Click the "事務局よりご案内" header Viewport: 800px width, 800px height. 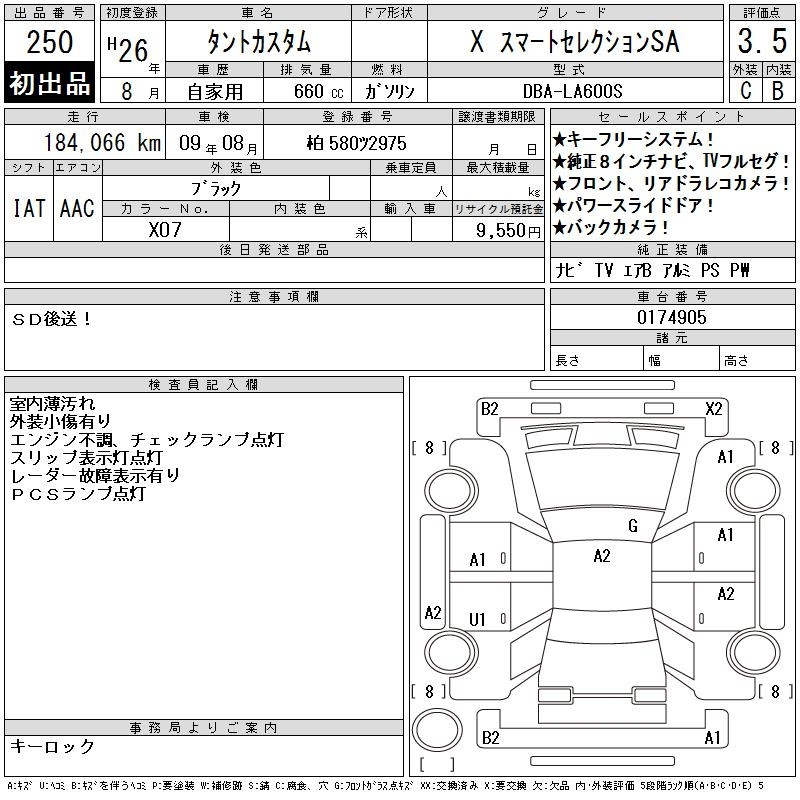pyautogui.click(x=203, y=728)
